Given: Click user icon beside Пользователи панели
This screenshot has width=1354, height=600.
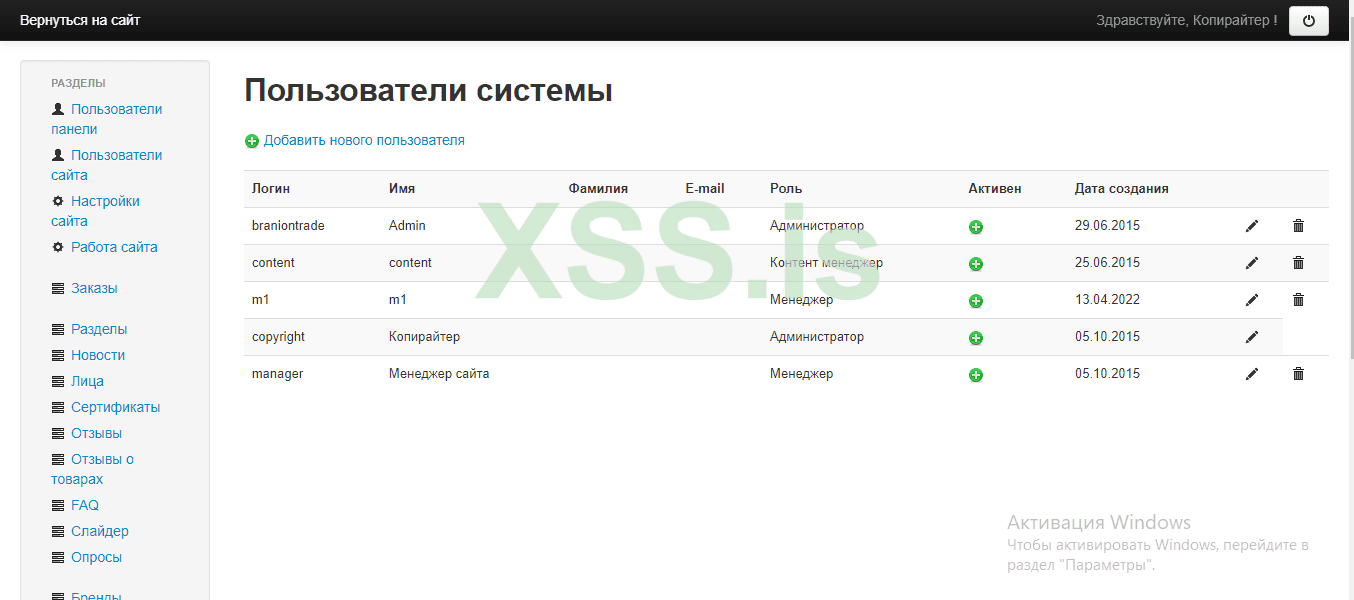Looking at the screenshot, I should tap(58, 109).
